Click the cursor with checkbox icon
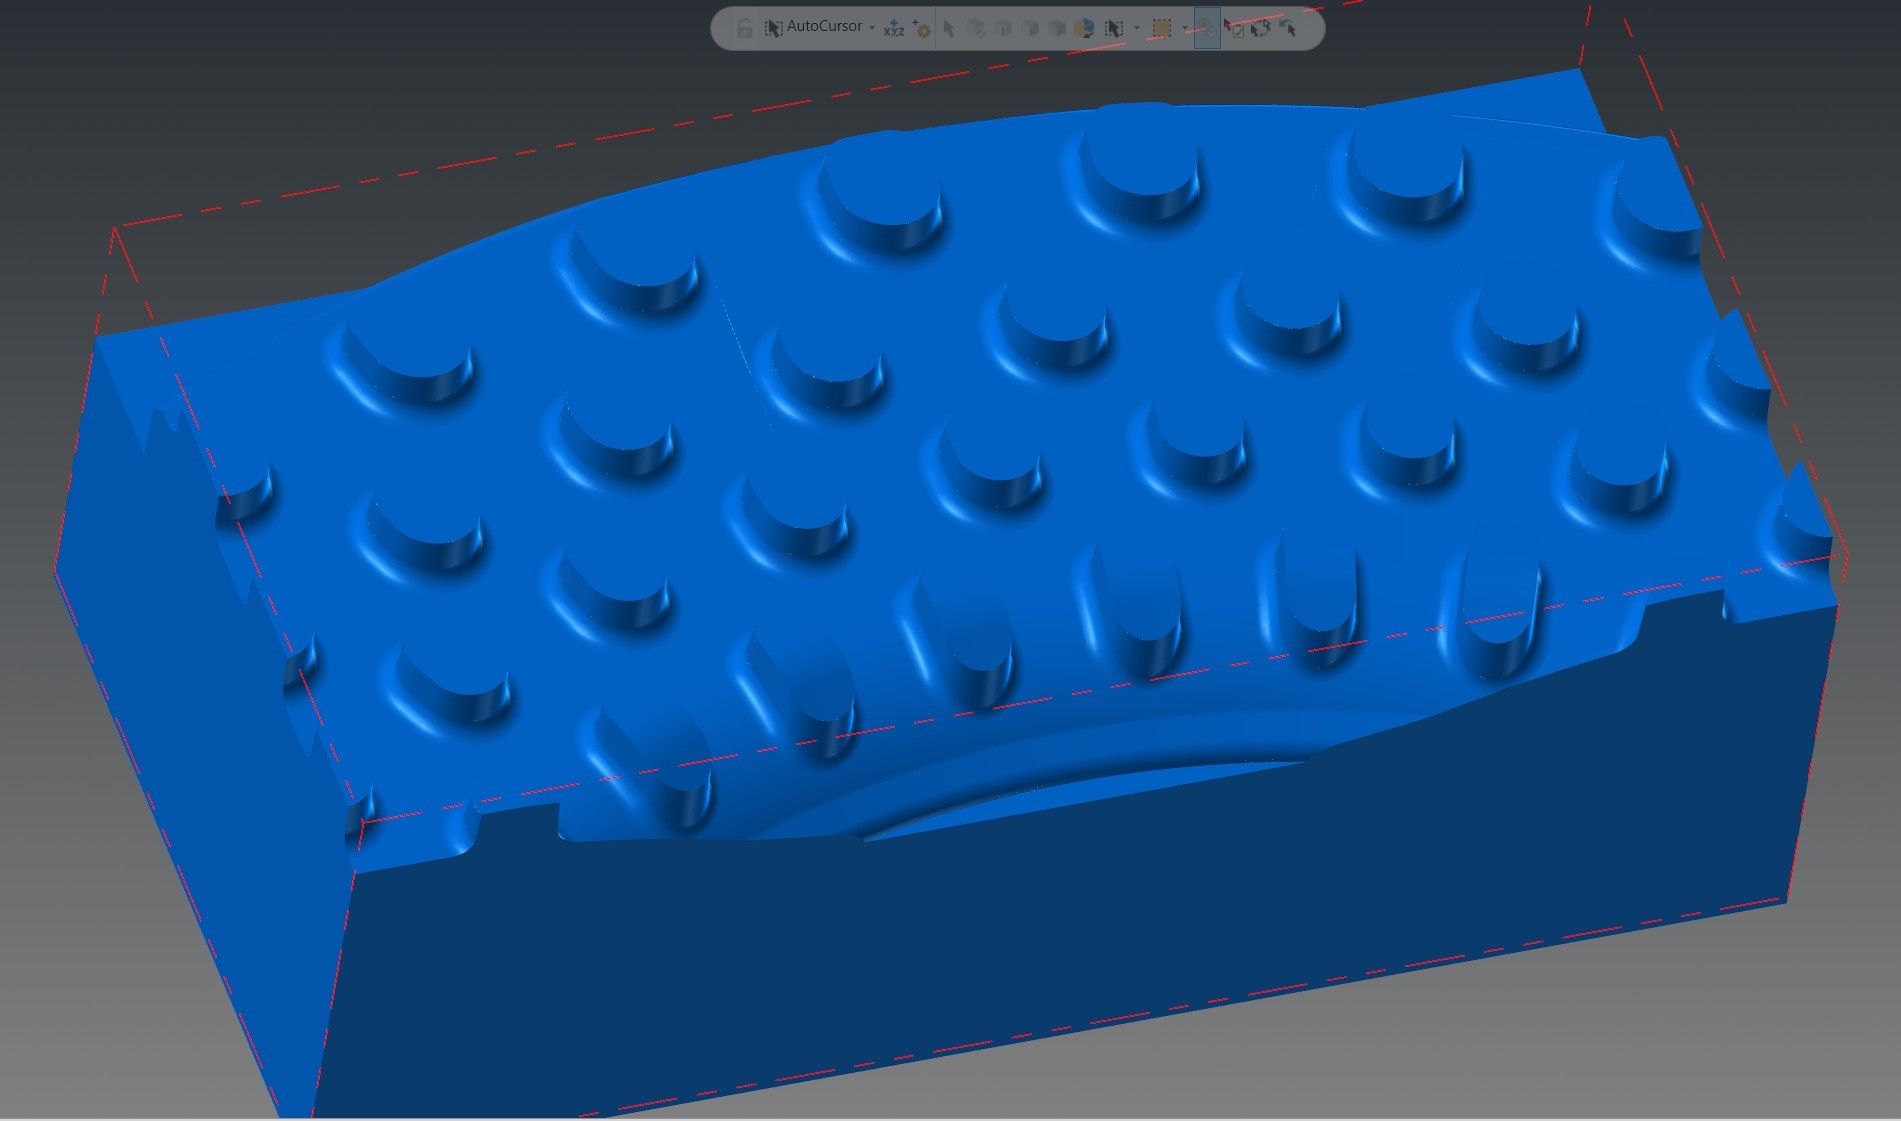This screenshot has height=1121, width=1901. tap(1233, 29)
